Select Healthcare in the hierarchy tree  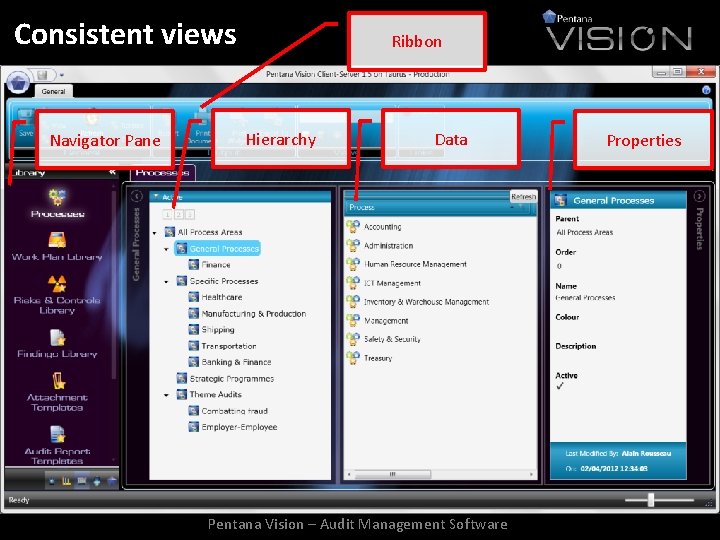point(221,297)
